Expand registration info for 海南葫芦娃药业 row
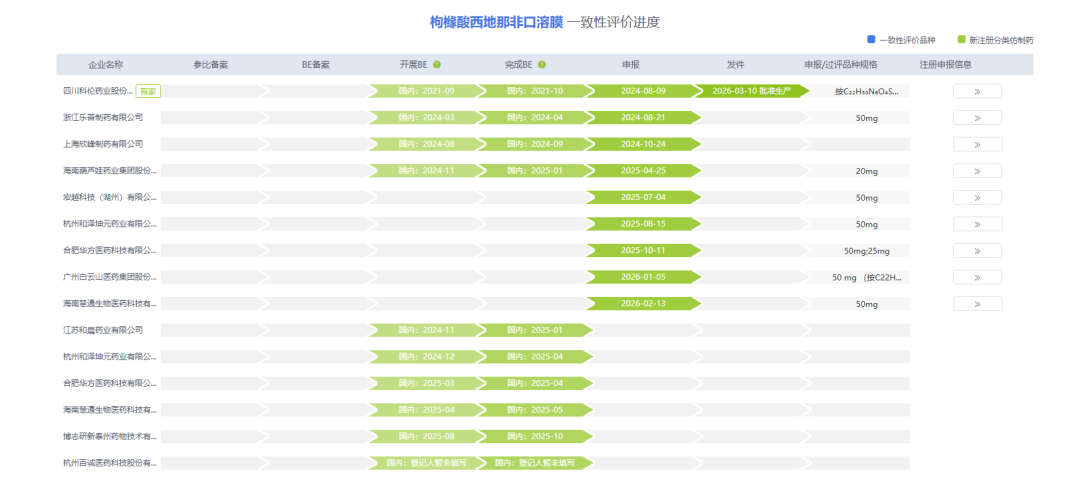Image resolution: width=1080 pixels, height=487 pixels. [976, 171]
